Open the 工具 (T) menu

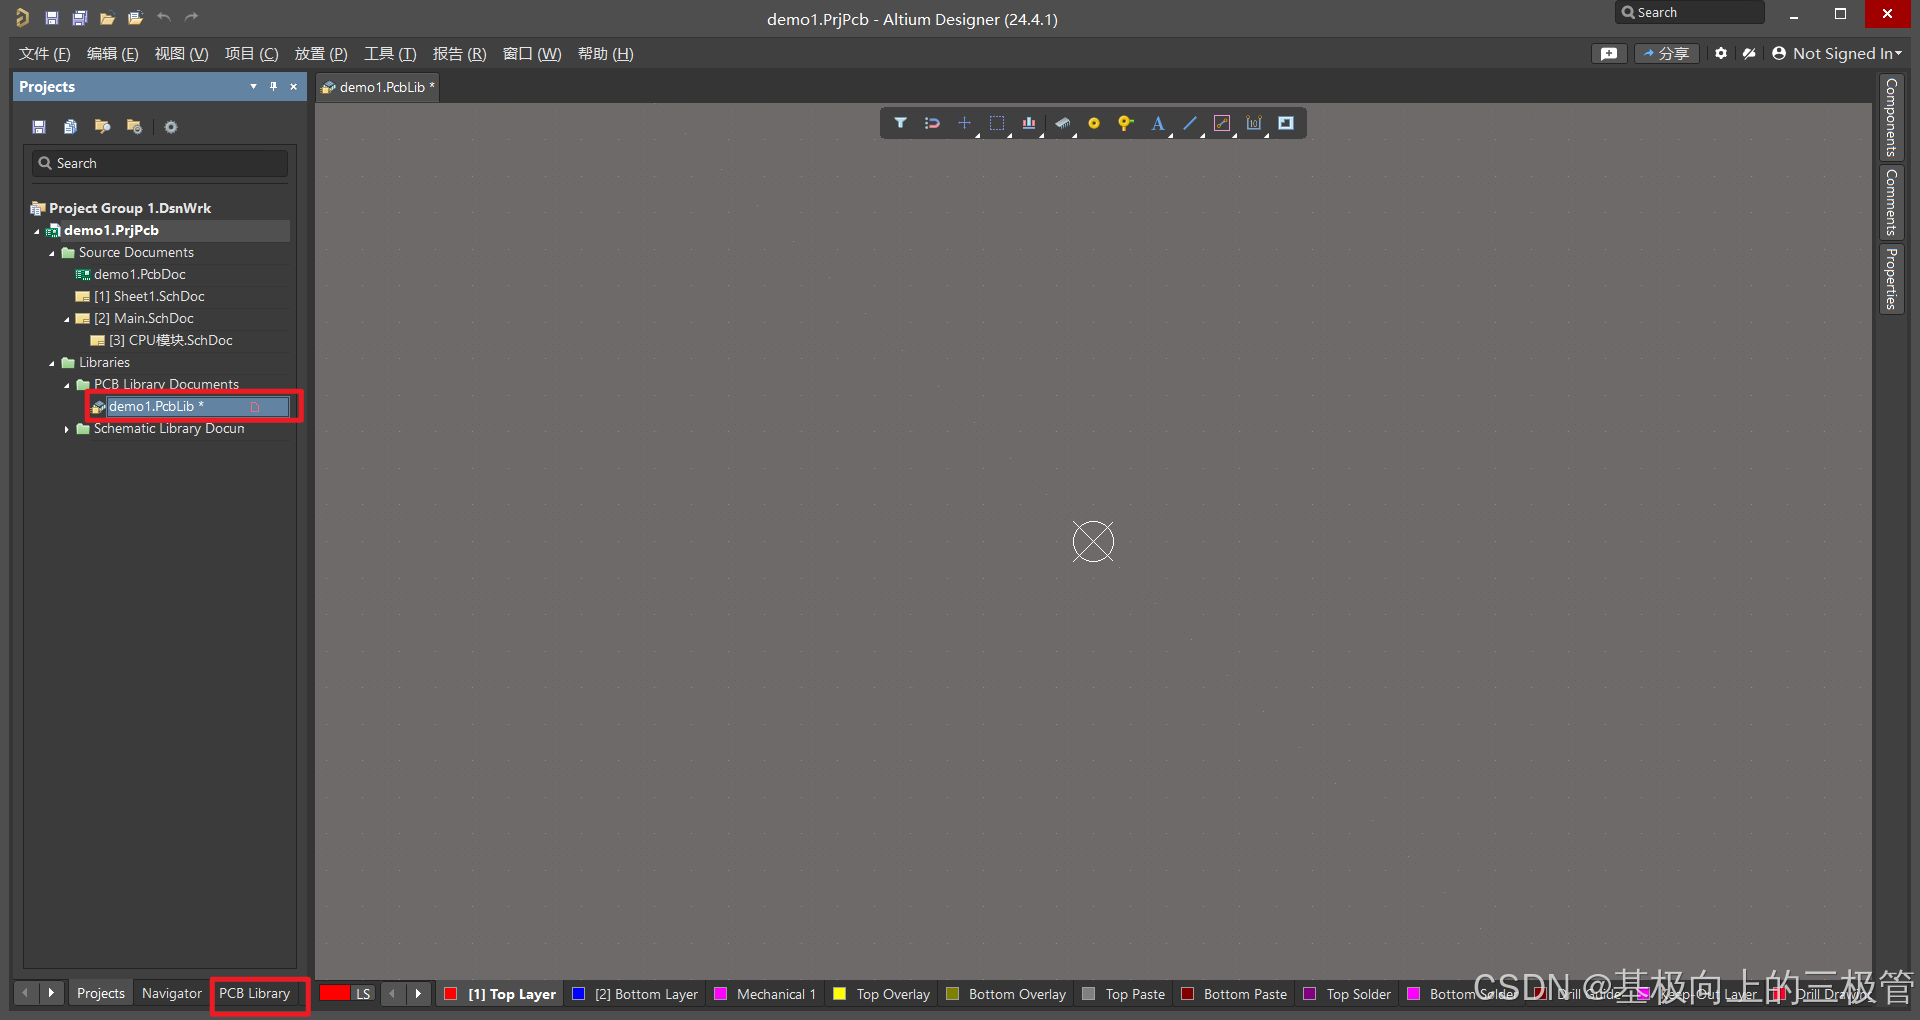pyautogui.click(x=390, y=54)
